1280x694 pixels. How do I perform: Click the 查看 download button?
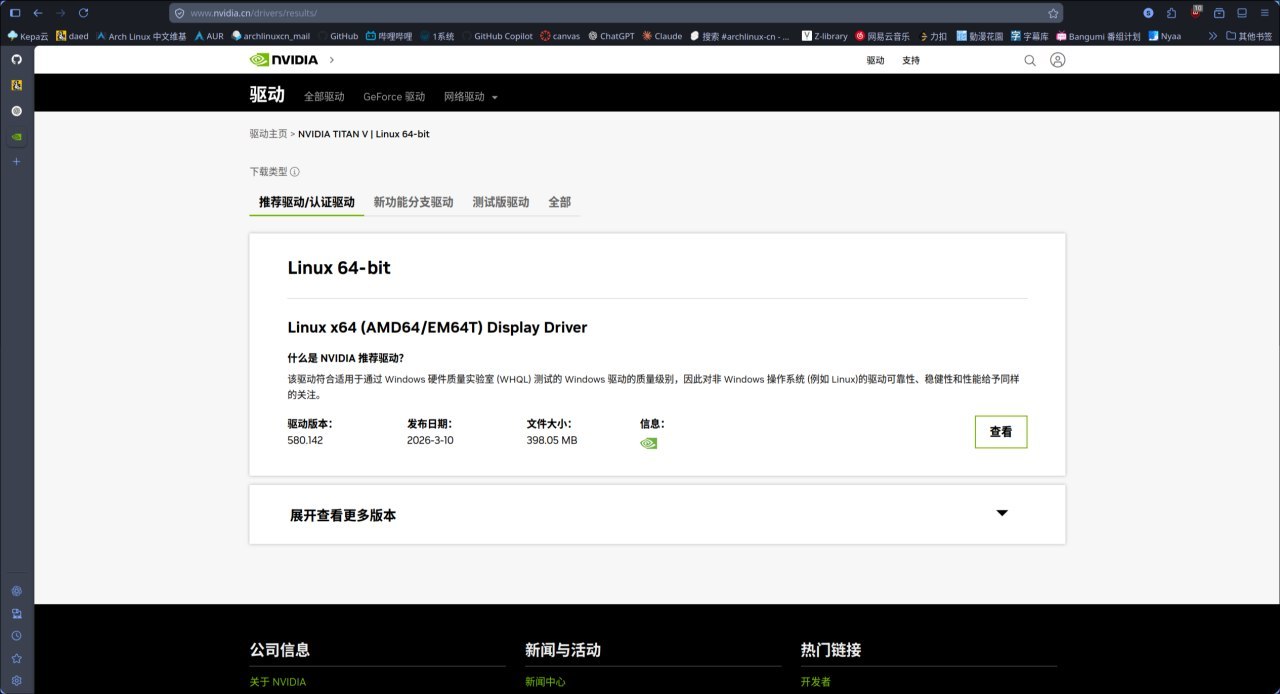click(x=1001, y=432)
